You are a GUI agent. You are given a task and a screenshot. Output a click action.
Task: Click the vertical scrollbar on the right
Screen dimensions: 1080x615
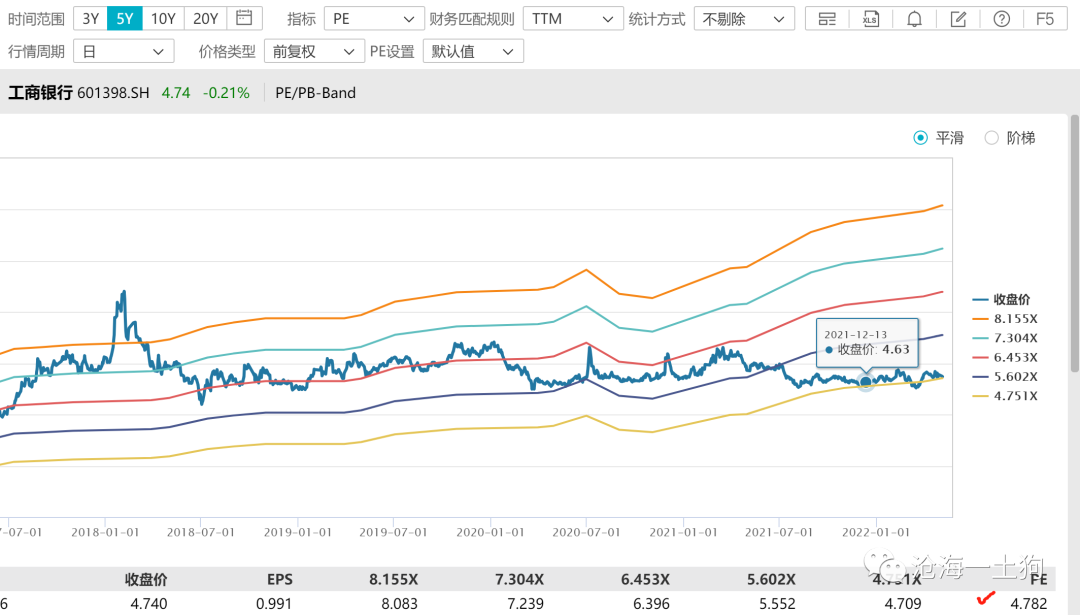(1074, 244)
